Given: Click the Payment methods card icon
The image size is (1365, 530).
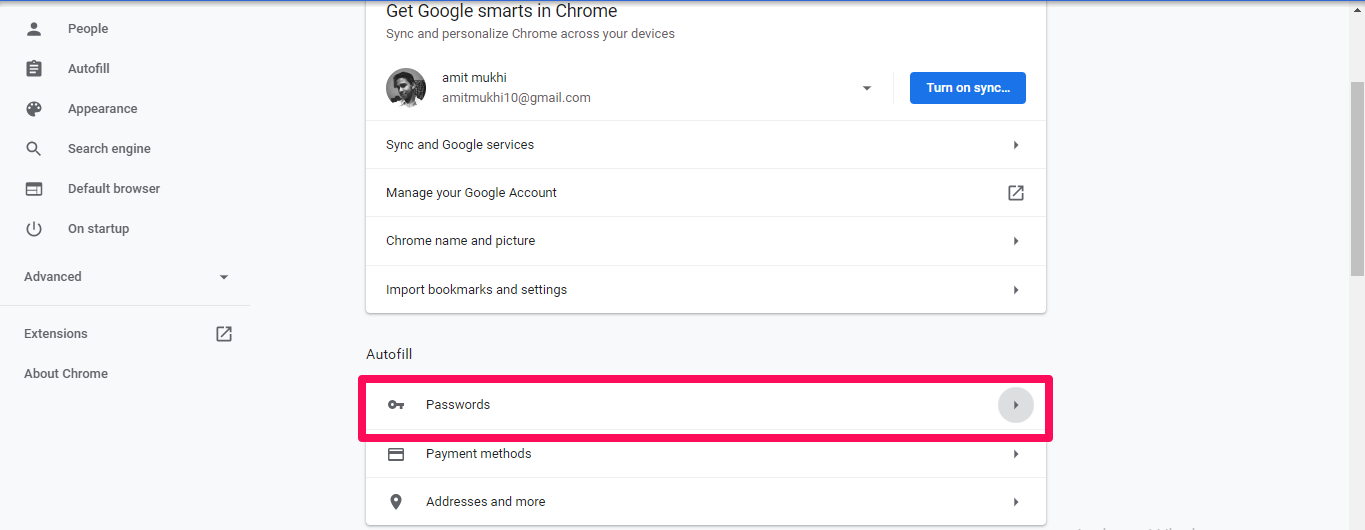Looking at the screenshot, I should [x=396, y=454].
